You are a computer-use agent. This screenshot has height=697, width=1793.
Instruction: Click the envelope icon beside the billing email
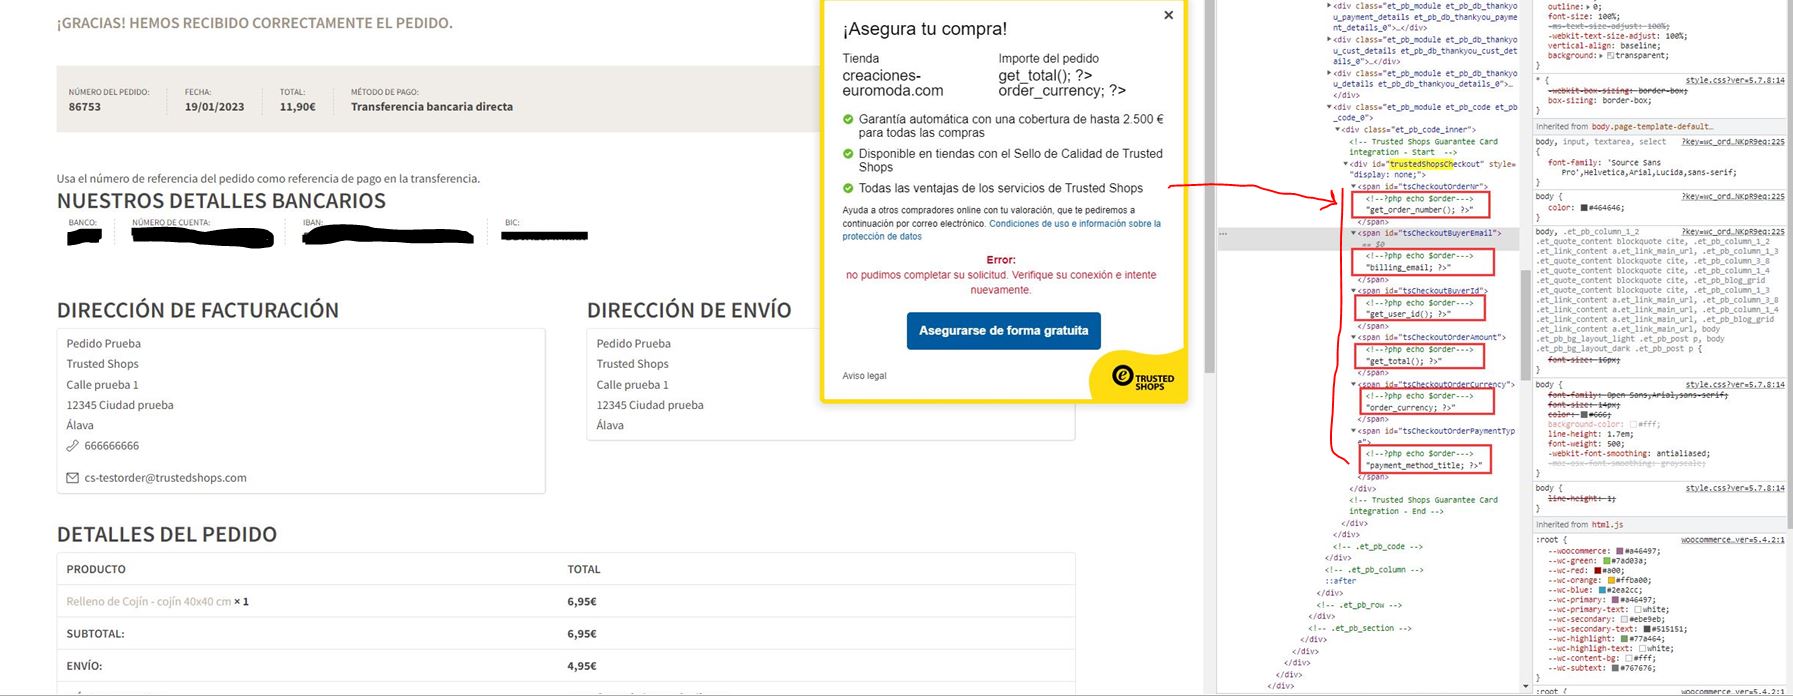click(72, 478)
